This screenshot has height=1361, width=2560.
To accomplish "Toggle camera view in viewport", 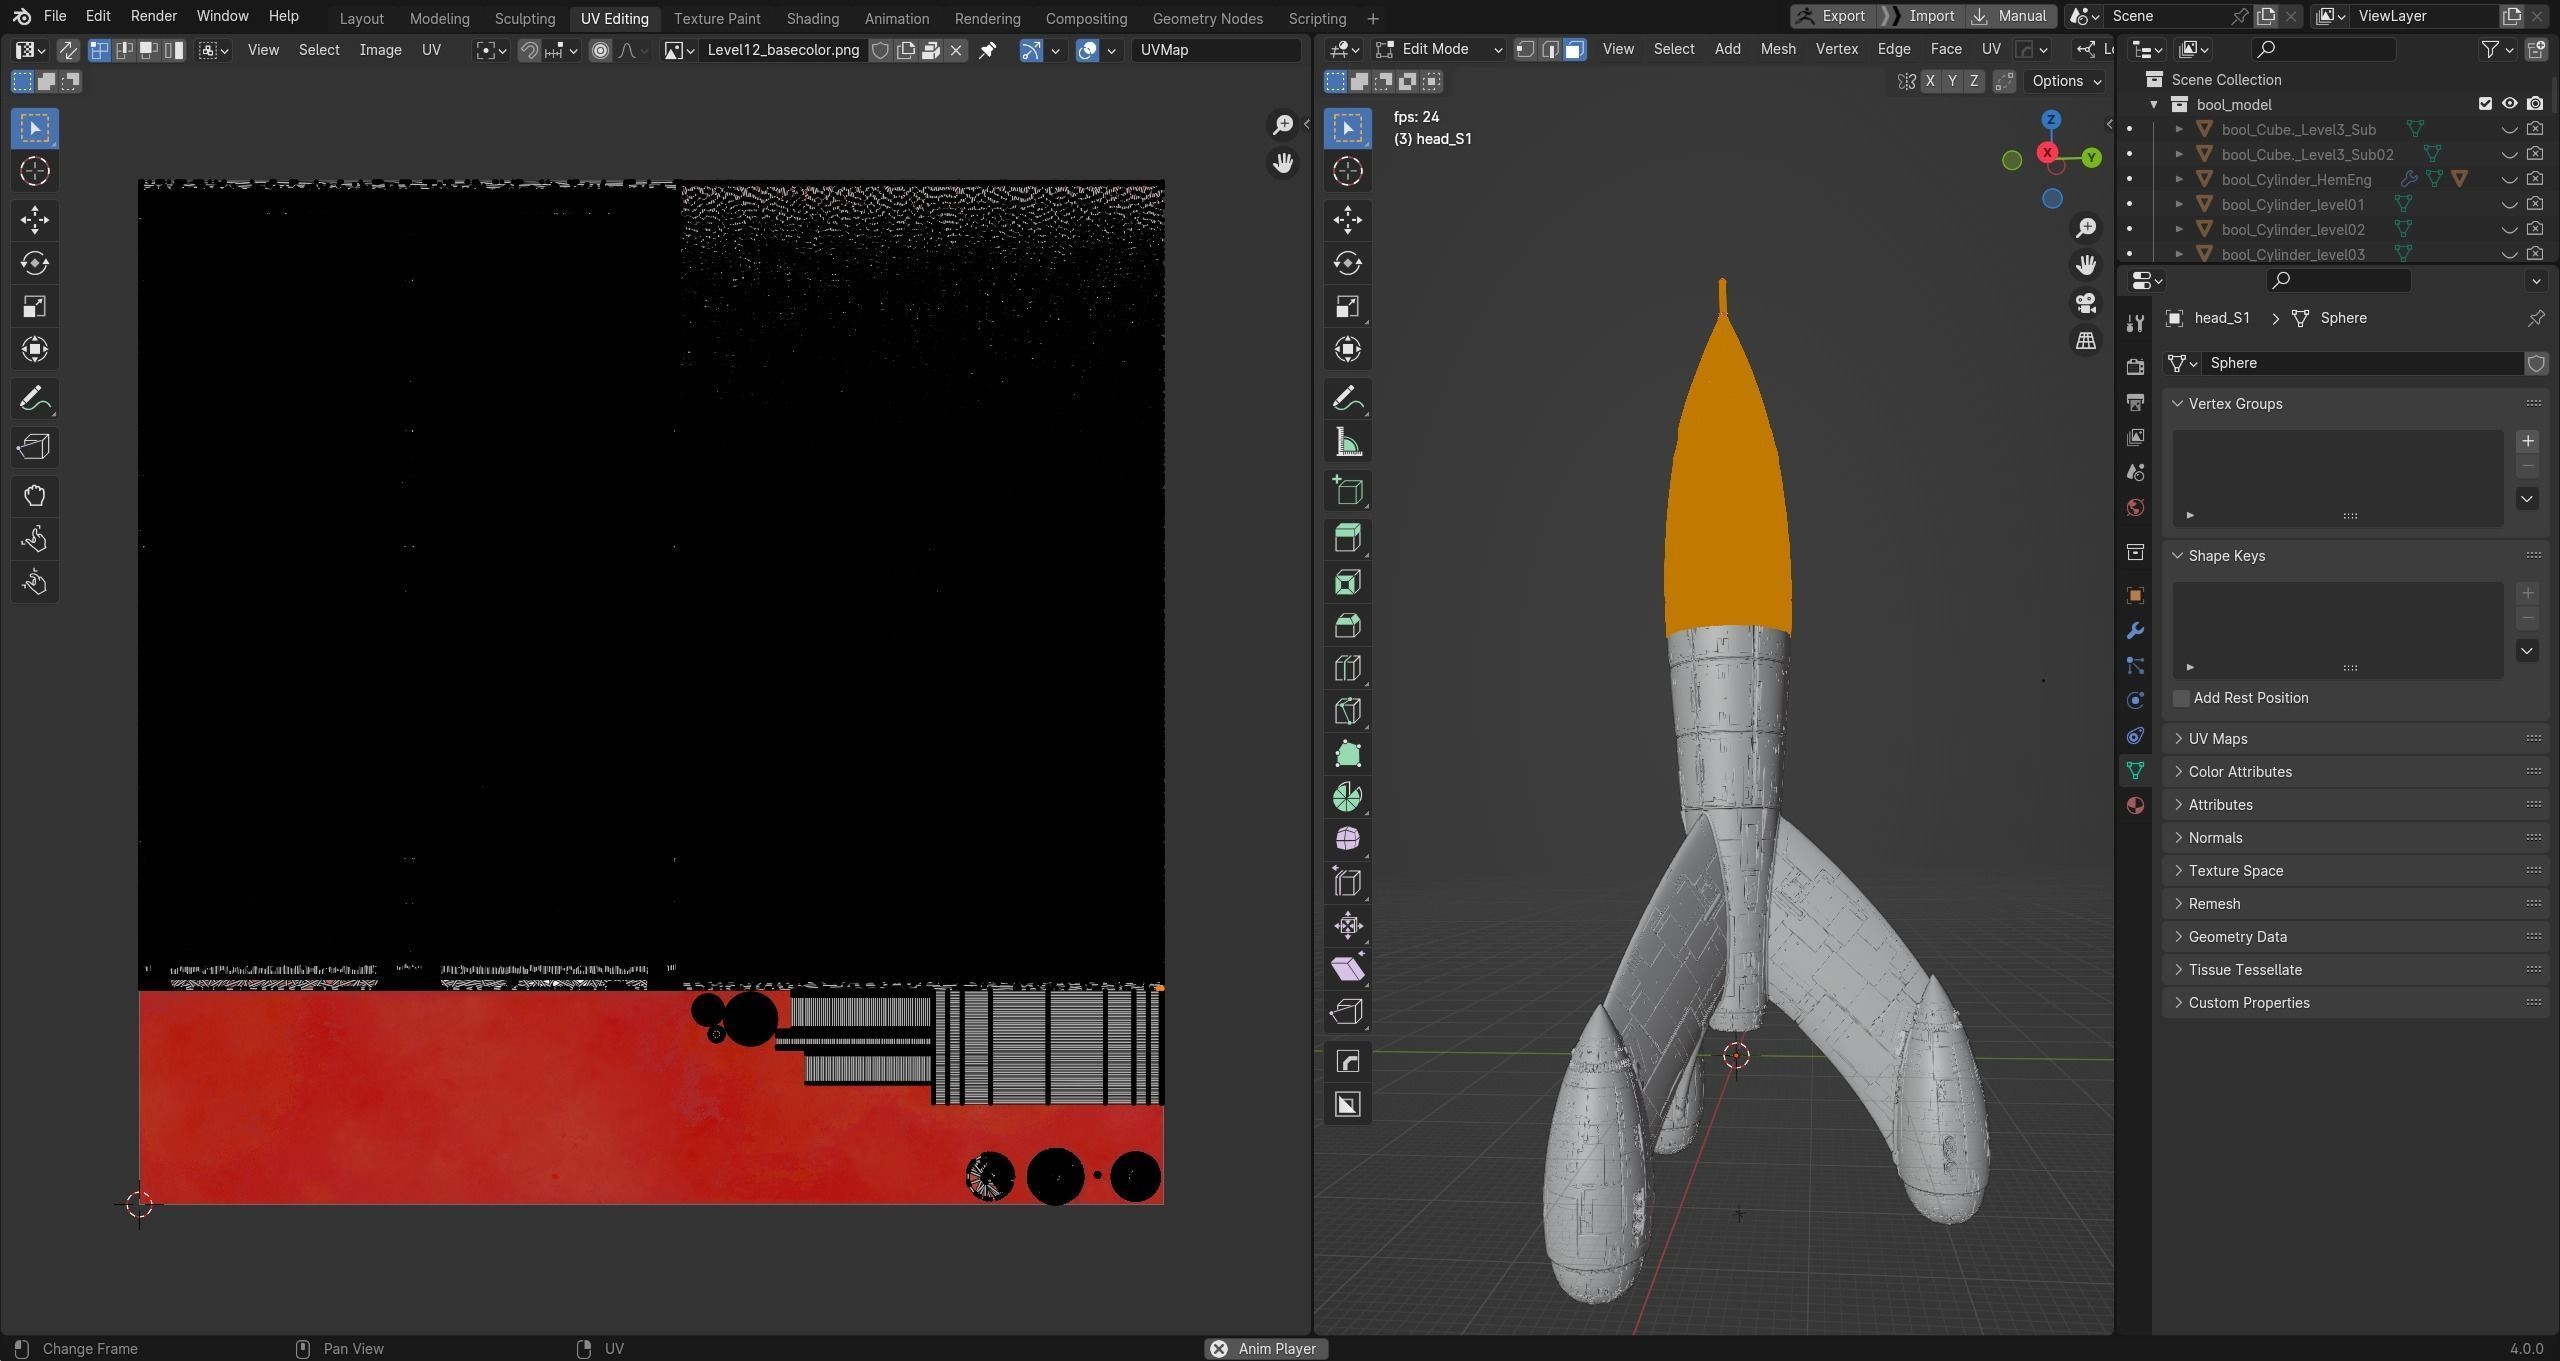I will click(x=2085, y=303).
